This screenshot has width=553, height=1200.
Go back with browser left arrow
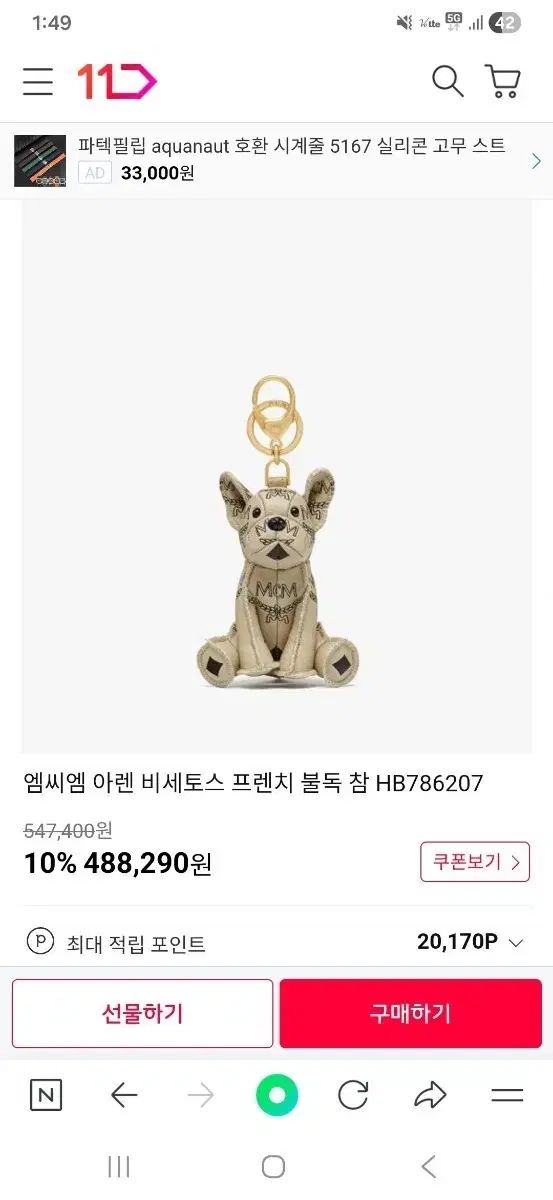point(124,1096)
